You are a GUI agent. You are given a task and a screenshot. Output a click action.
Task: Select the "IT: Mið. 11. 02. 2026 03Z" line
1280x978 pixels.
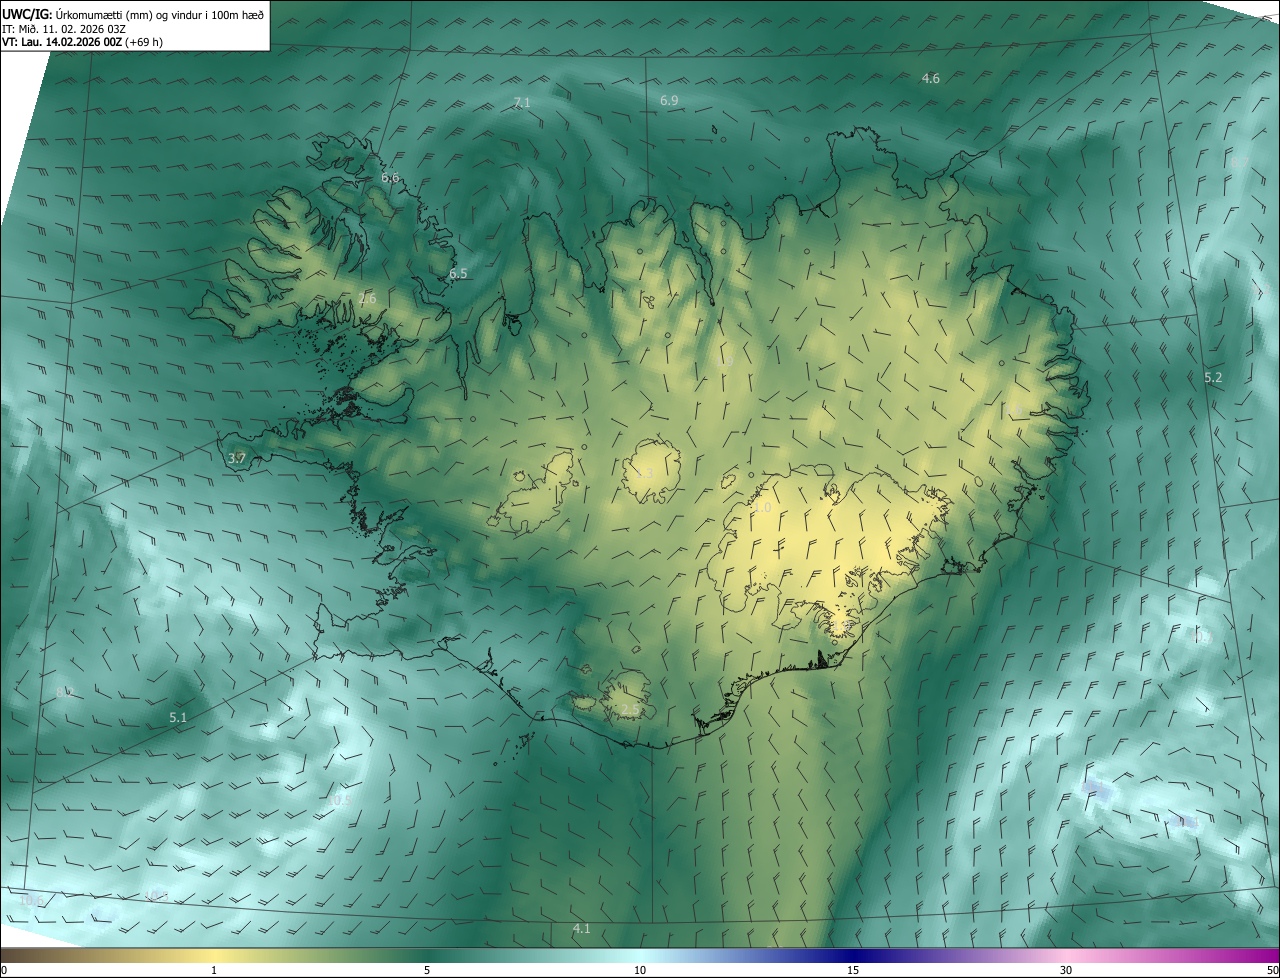click(x=64, y=28)
